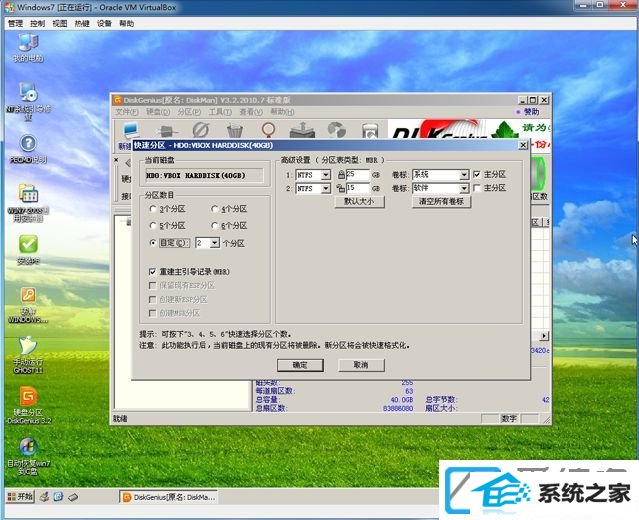Viewport: 639px width, 520px height.
Task: Click the first quick-launch icon beside Start
Action: click(x=44, y=497)
